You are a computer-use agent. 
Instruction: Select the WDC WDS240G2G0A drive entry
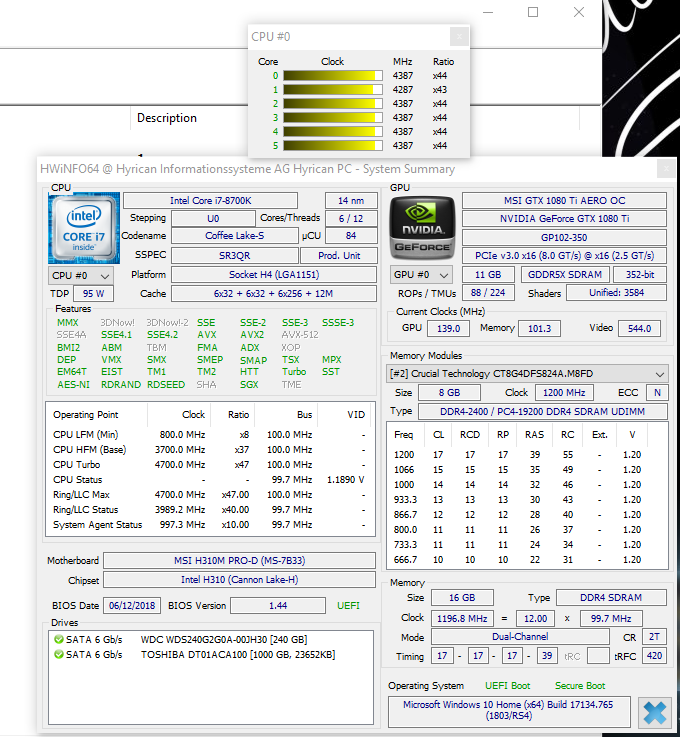211,639
